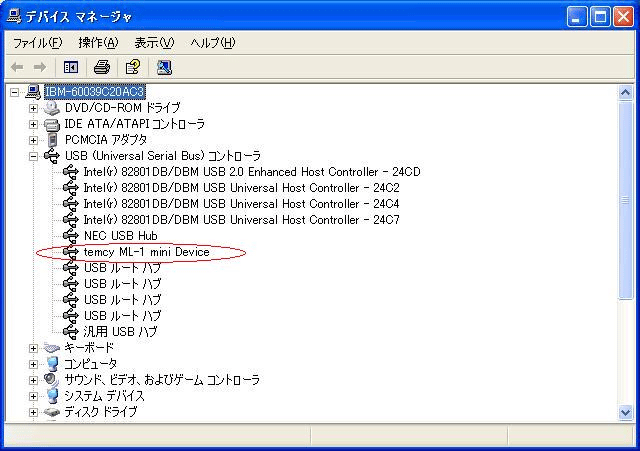This screenshot has width=640, height=451.
Task: Maximize the デバイス マネージャ window
Action: tap(600, 17)
